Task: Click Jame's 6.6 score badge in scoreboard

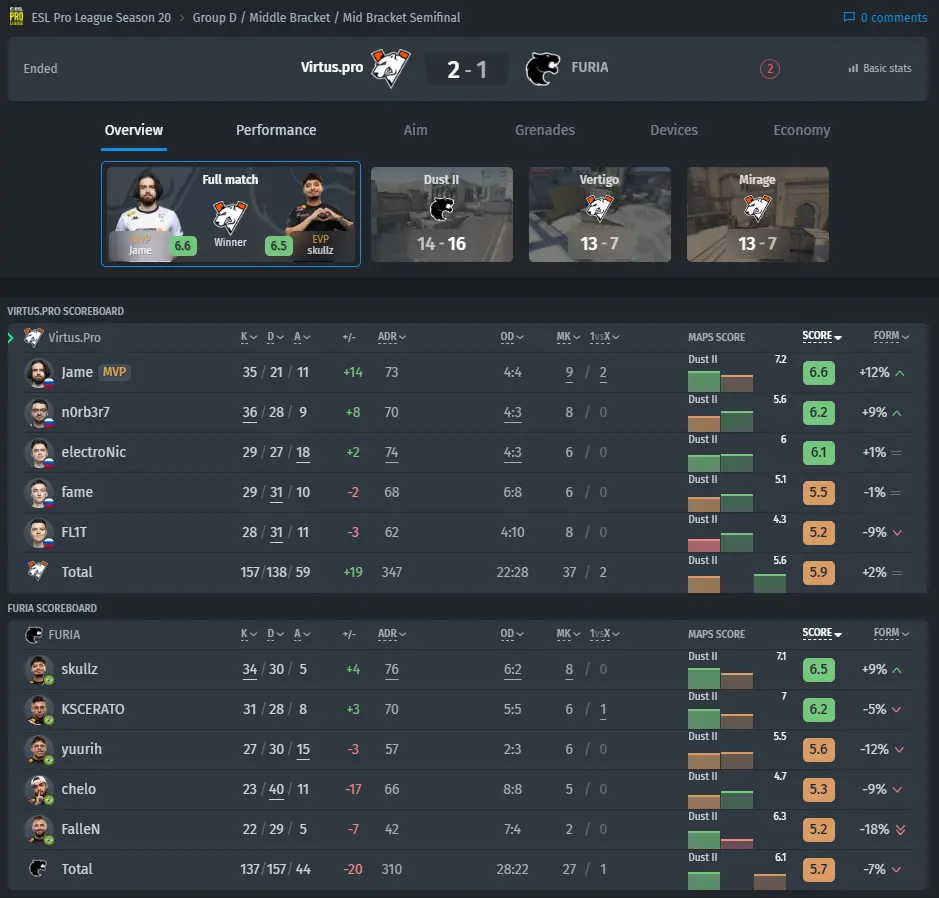Action: pyautogui.click(x=818, y=372)
